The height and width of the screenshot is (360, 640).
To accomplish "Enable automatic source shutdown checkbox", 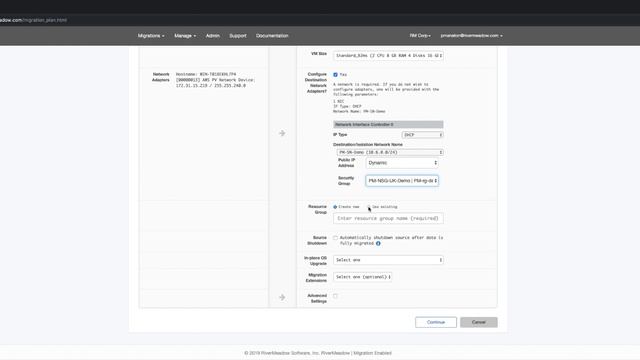I will [336, 238].
